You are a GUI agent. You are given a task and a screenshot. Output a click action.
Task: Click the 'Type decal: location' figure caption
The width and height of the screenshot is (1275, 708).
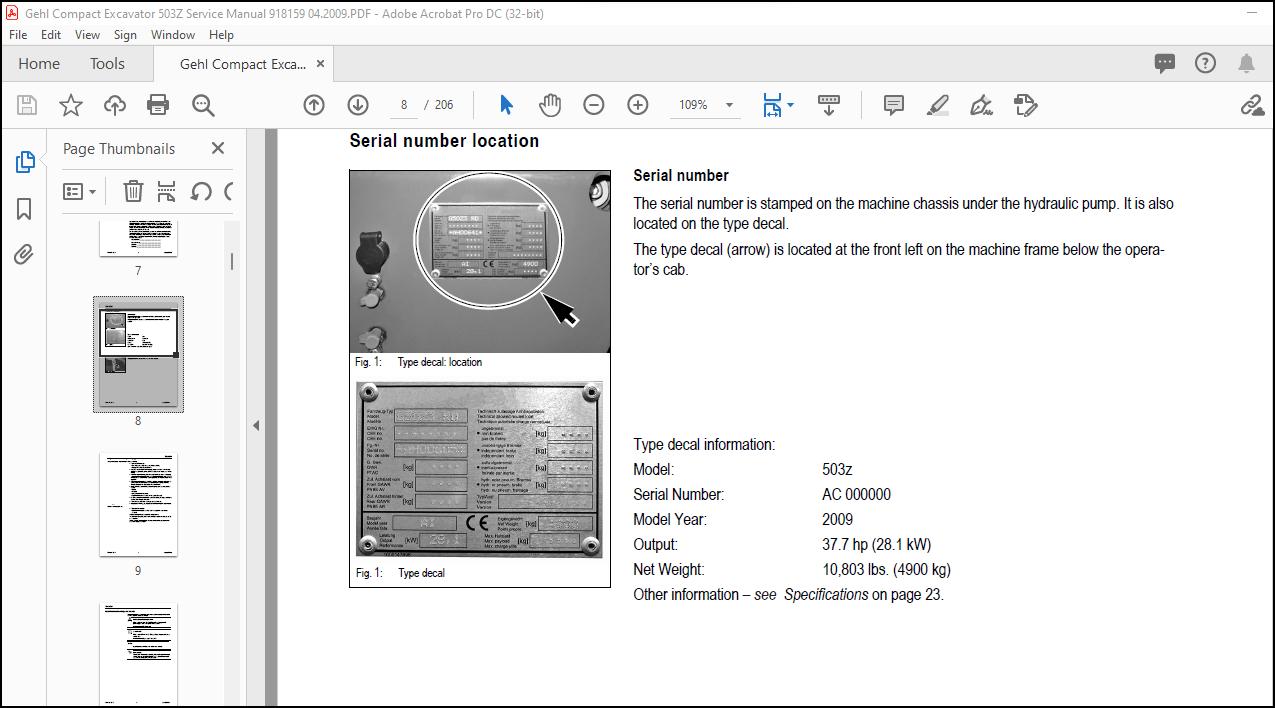pyautogui.click(x=440, y=362)
